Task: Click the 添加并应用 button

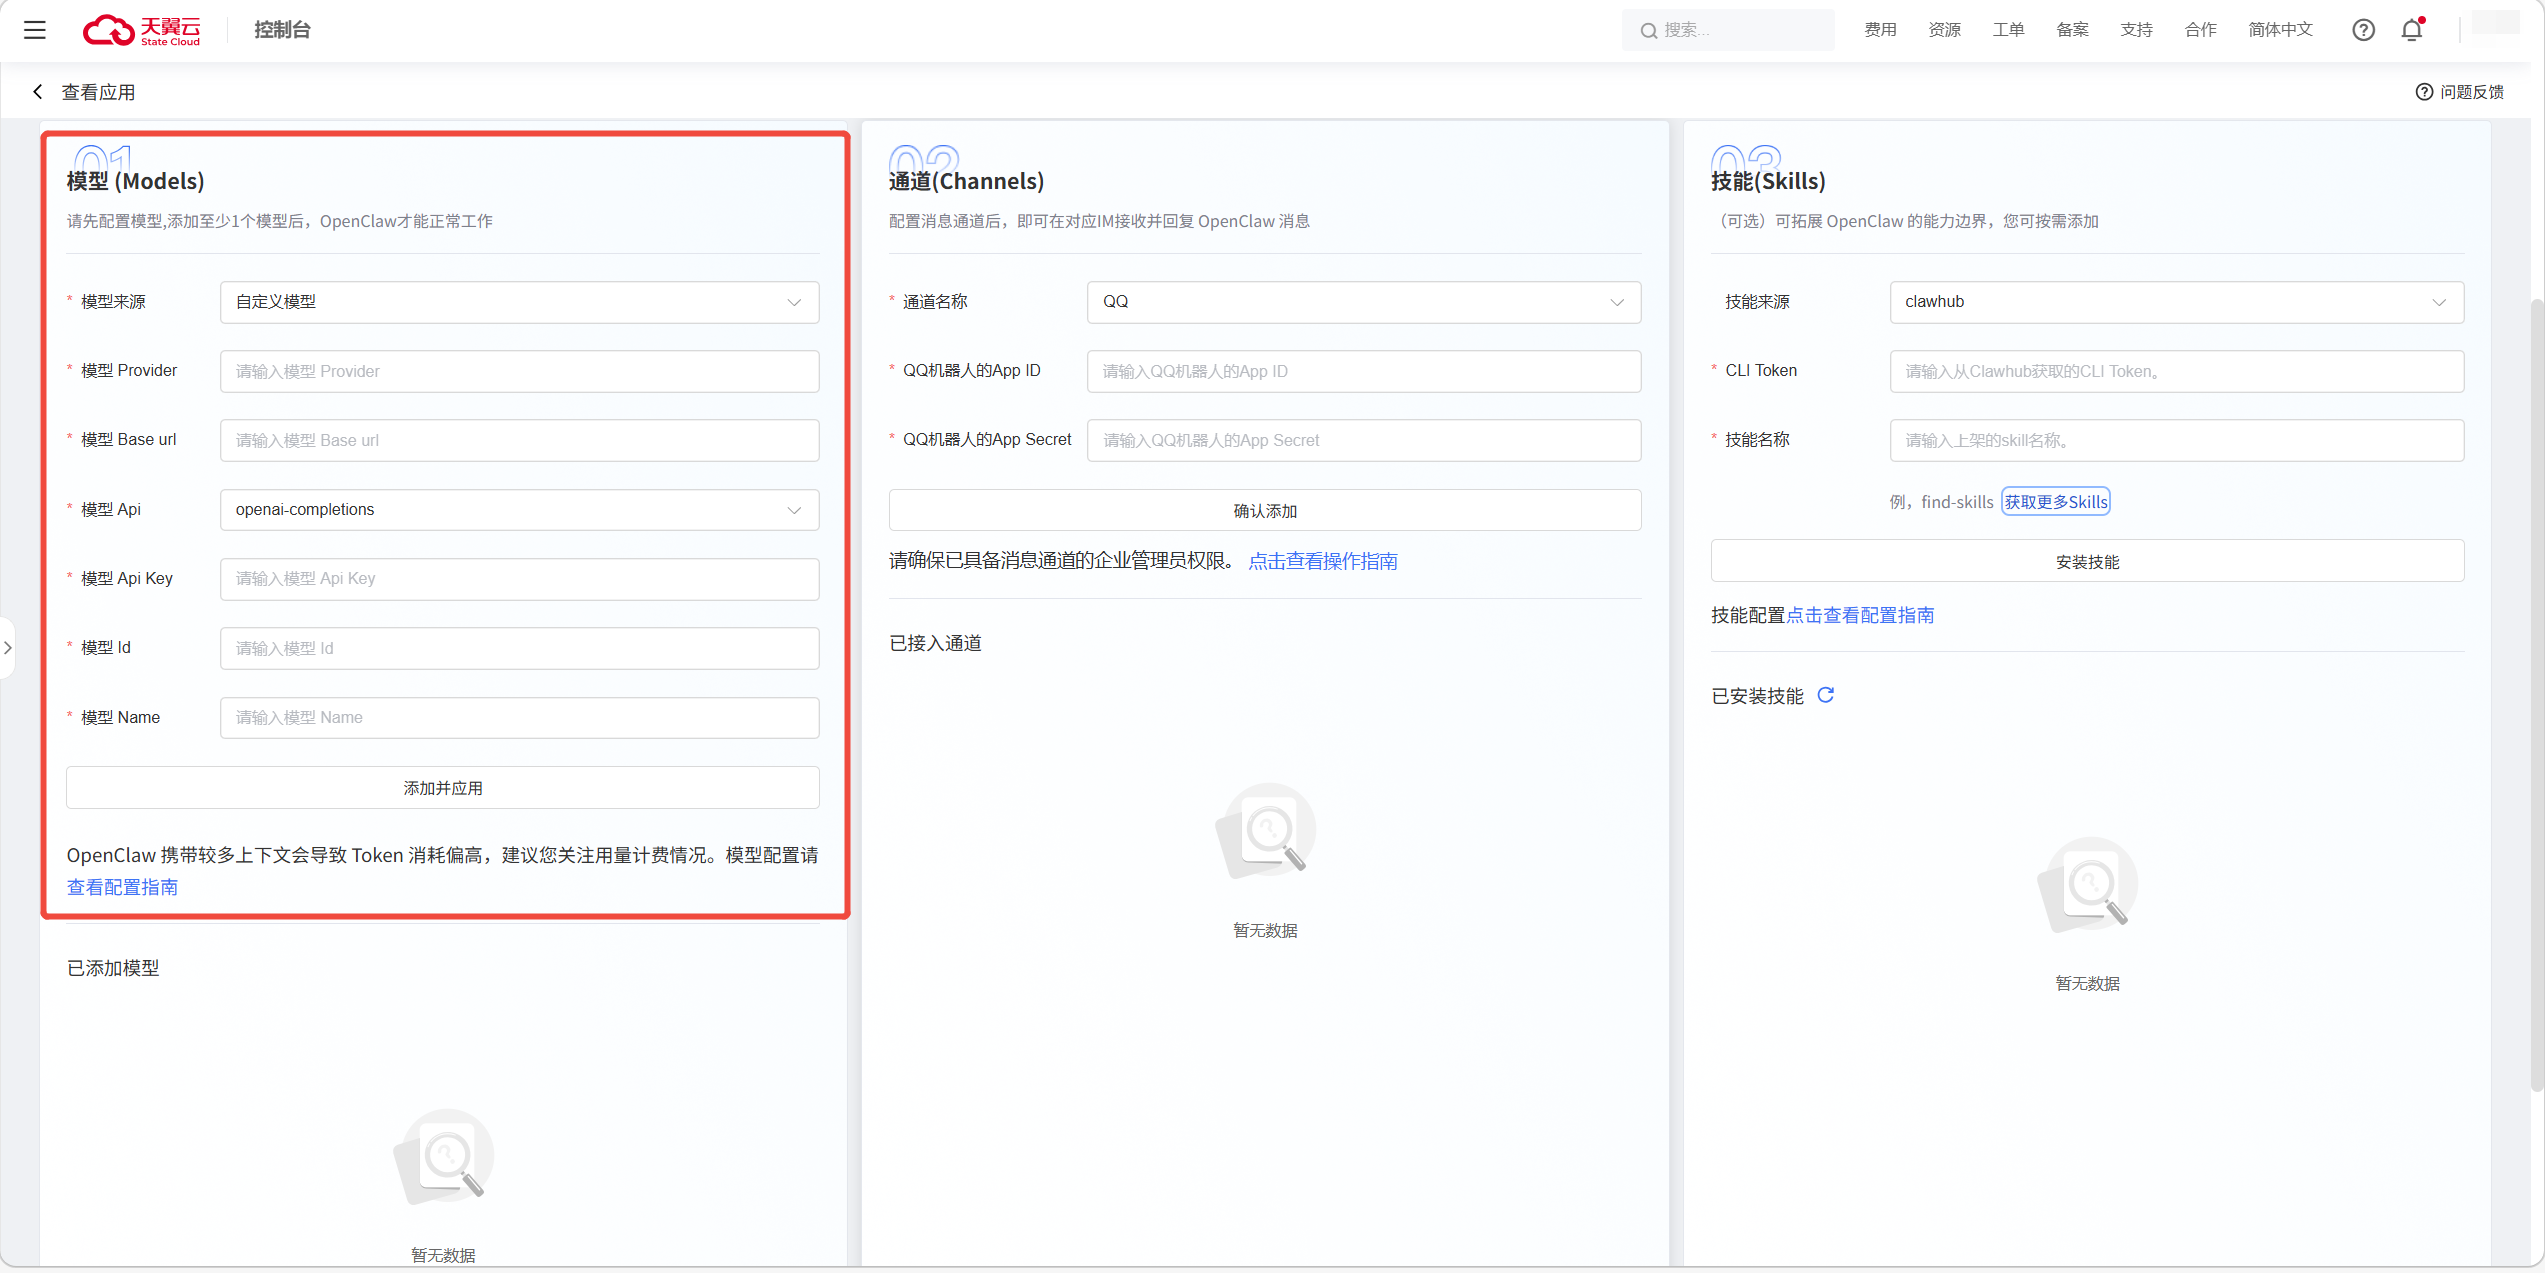Action: point(443,788)
